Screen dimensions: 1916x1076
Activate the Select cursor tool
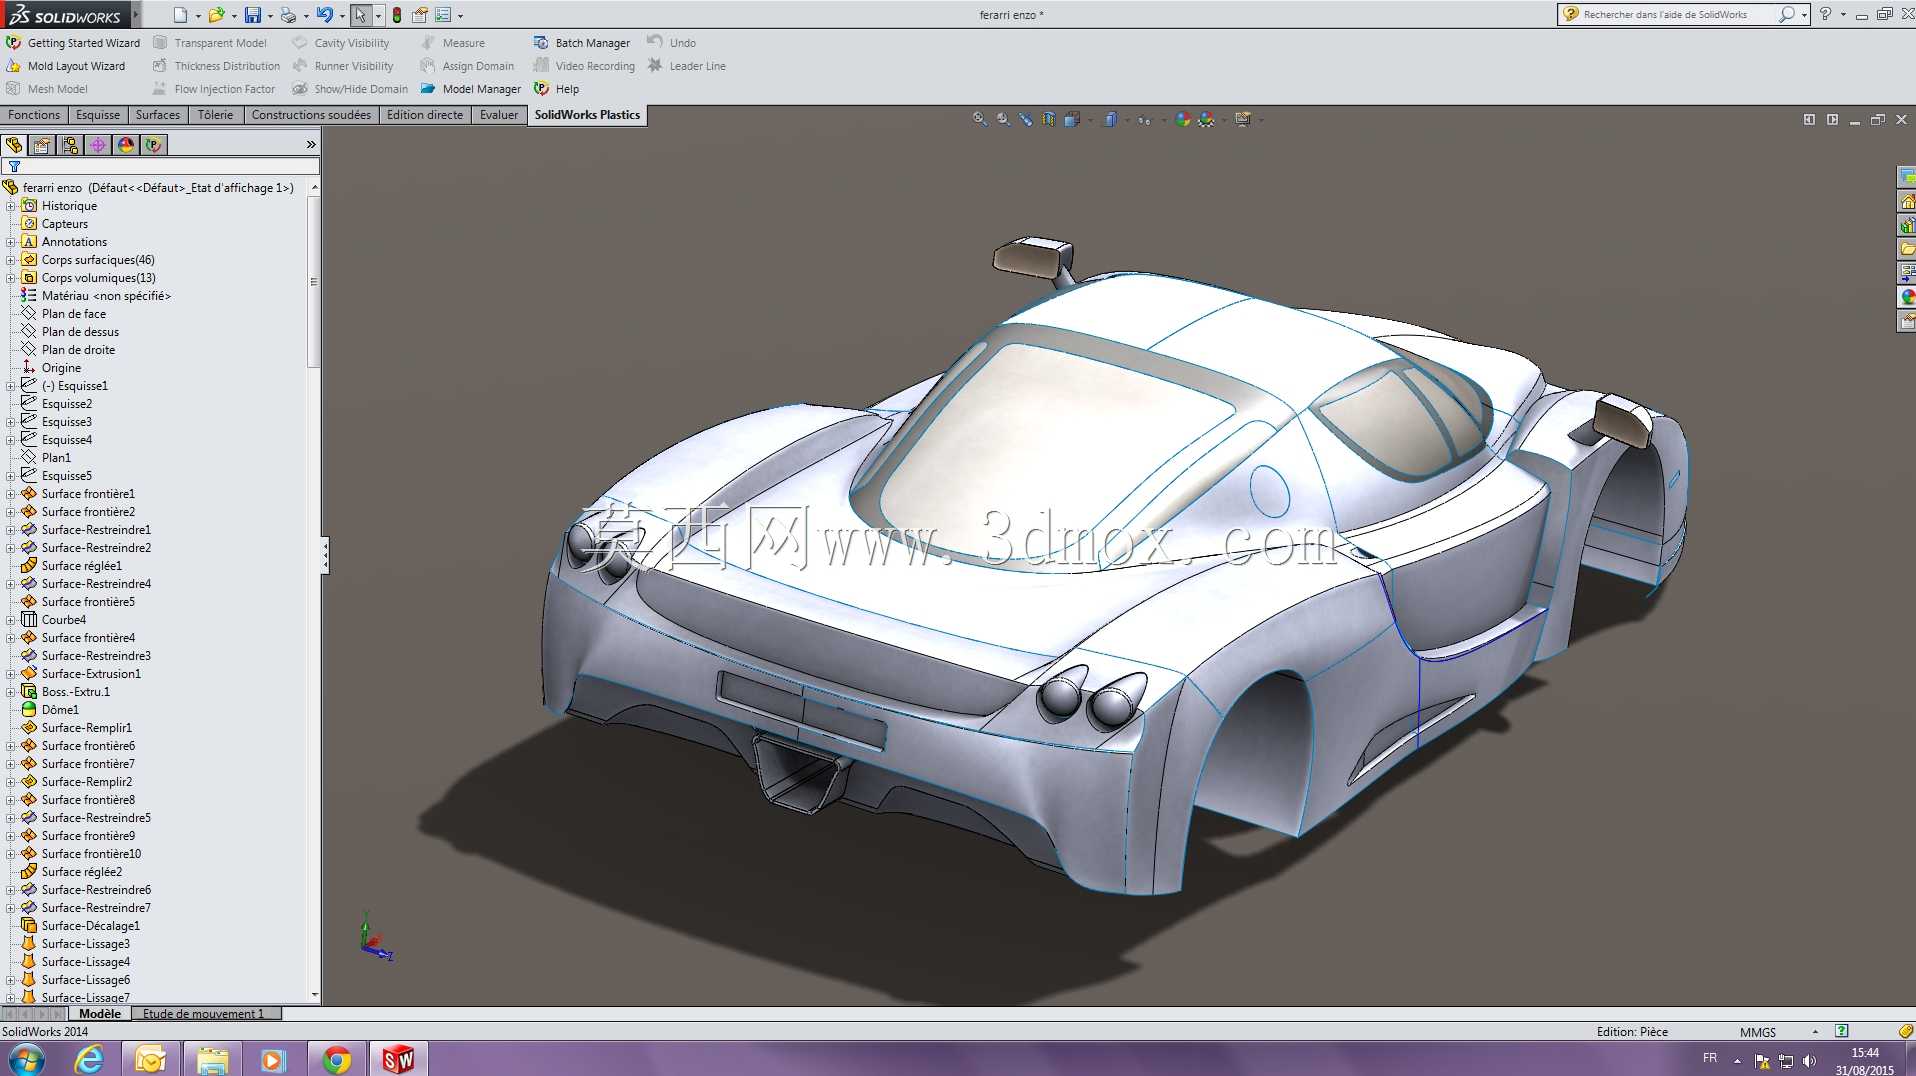click(x=360, y=15)
